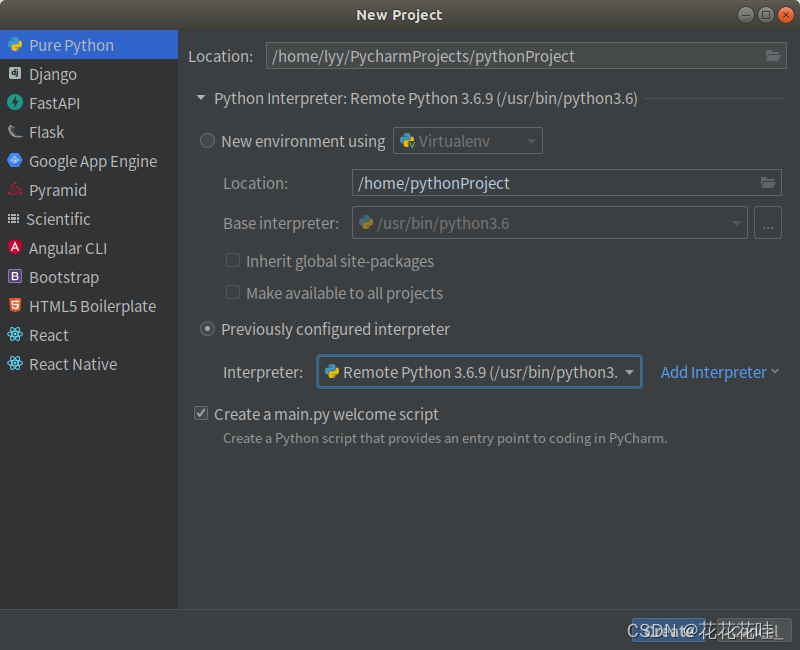Select the Pyramid project type
Screen dimensions: 800x650
(x=89, y=190)
